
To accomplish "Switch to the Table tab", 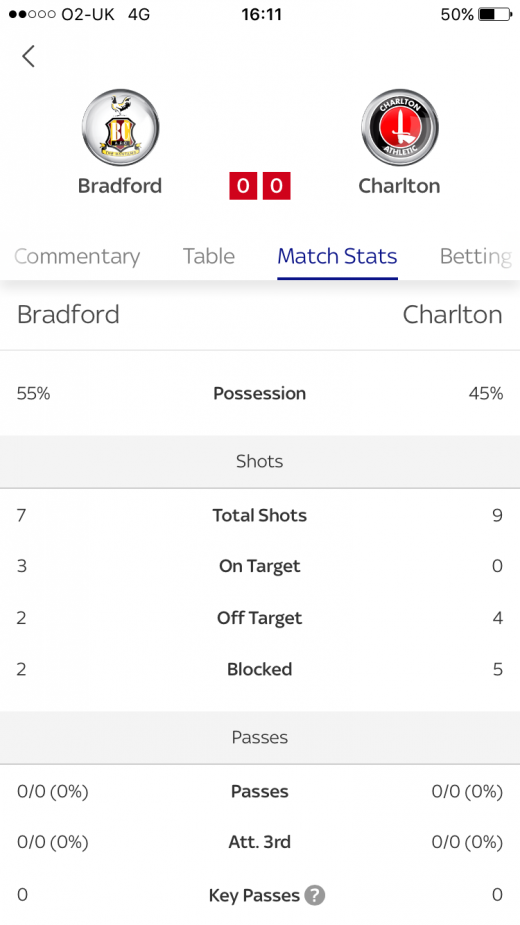I will [209, 256].
